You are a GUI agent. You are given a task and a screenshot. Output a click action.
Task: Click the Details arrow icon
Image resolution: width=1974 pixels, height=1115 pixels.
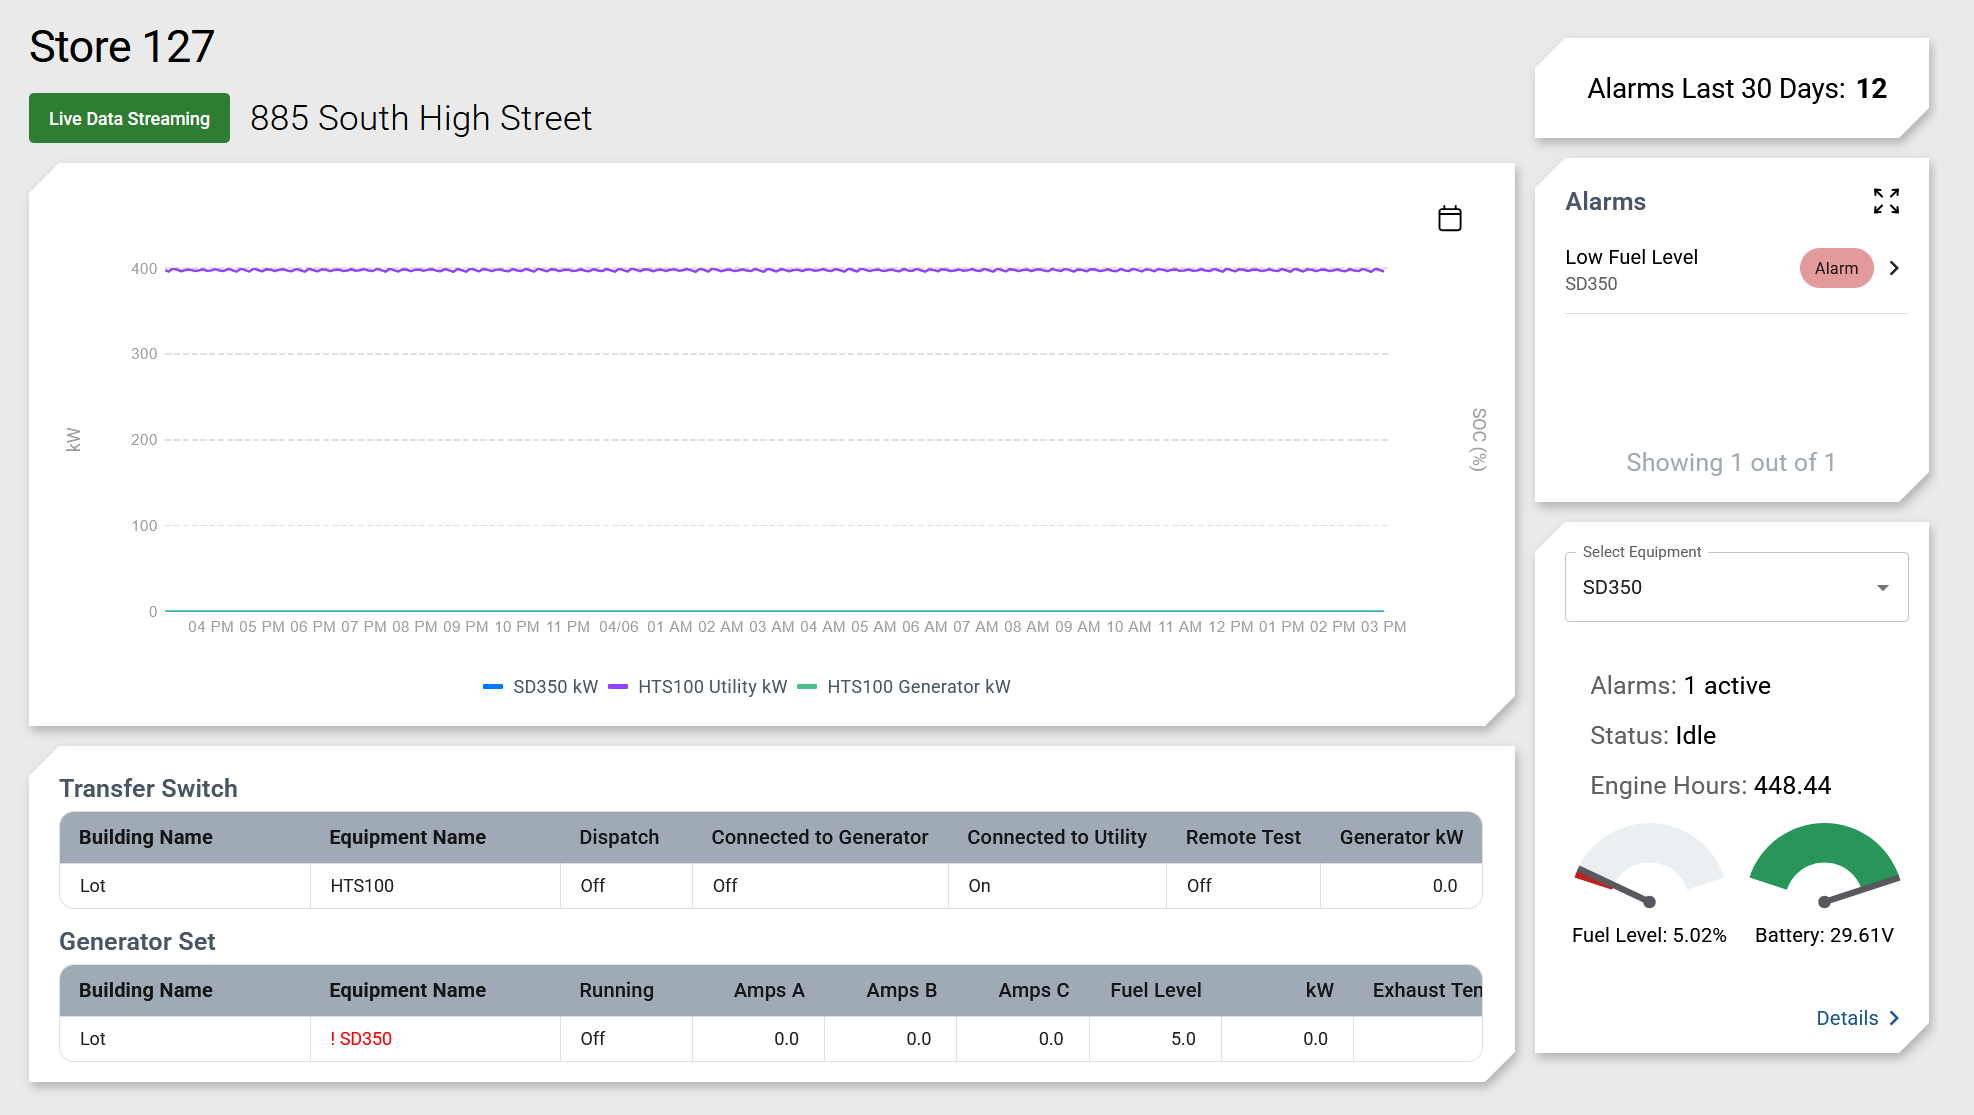click(1894, 1018)
